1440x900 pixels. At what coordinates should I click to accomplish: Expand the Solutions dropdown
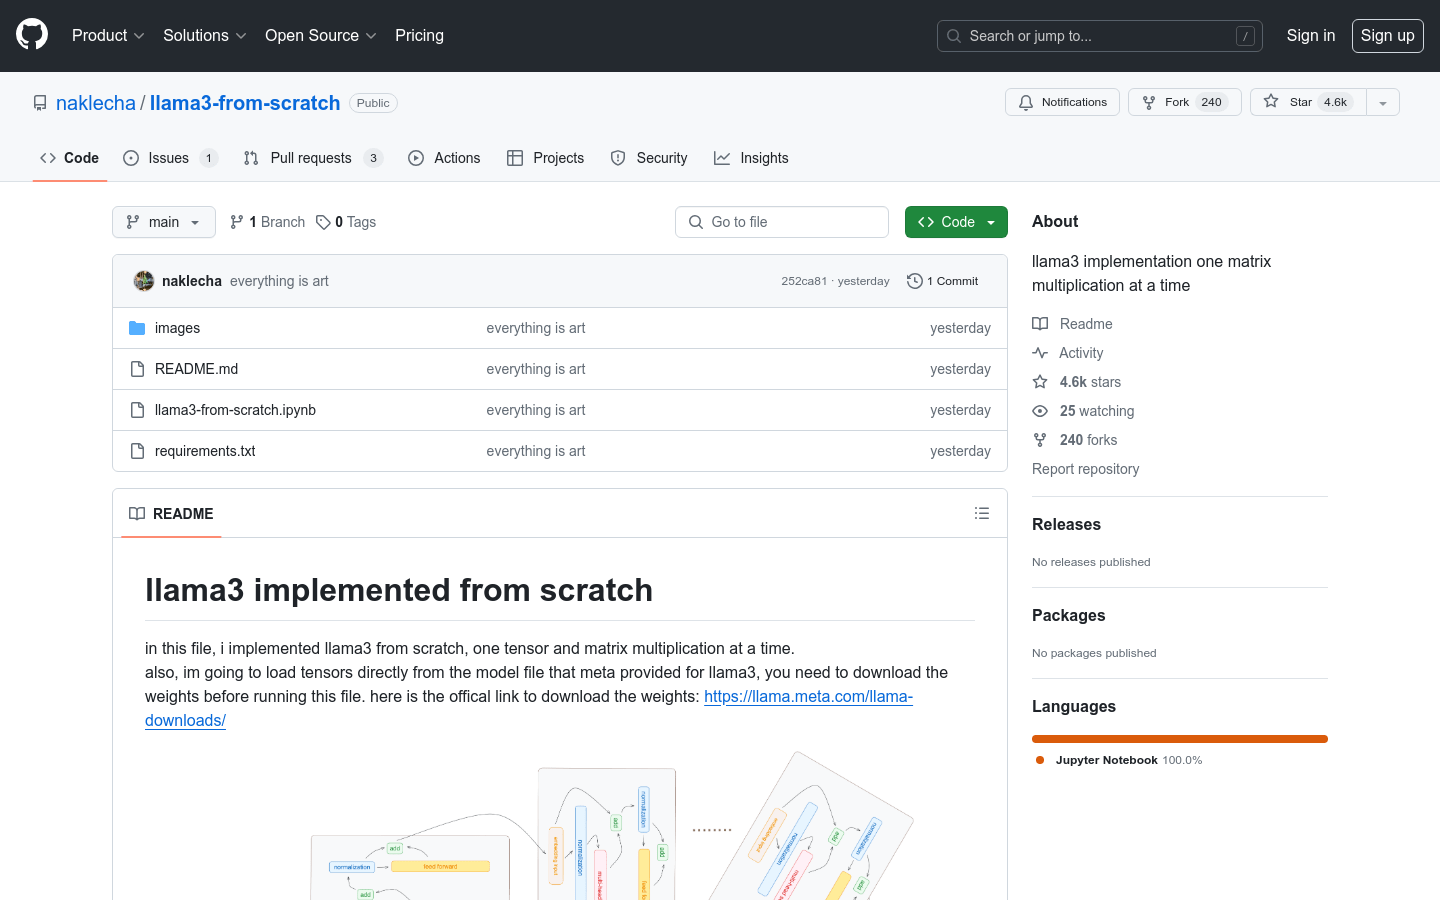click(x=204, y=35)
